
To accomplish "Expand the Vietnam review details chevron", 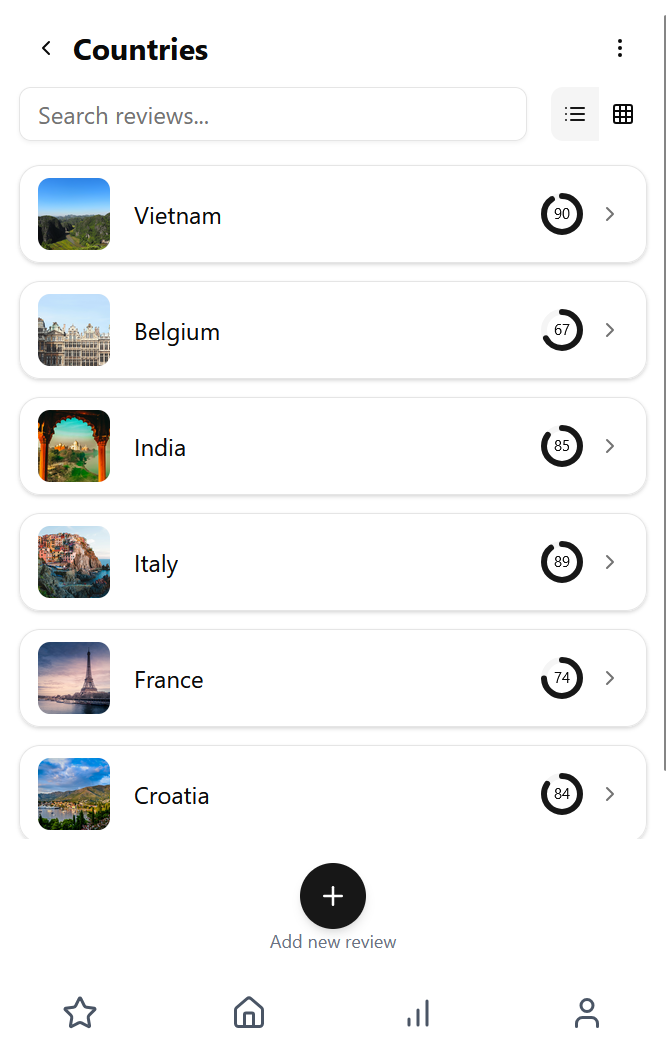I will (610, 214).
